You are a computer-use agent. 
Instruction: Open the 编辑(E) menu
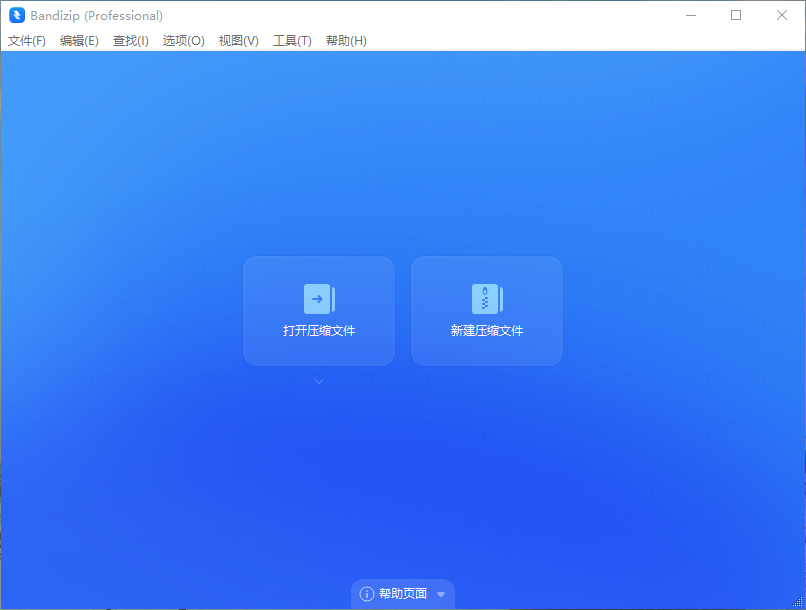(x=79, y=41)
